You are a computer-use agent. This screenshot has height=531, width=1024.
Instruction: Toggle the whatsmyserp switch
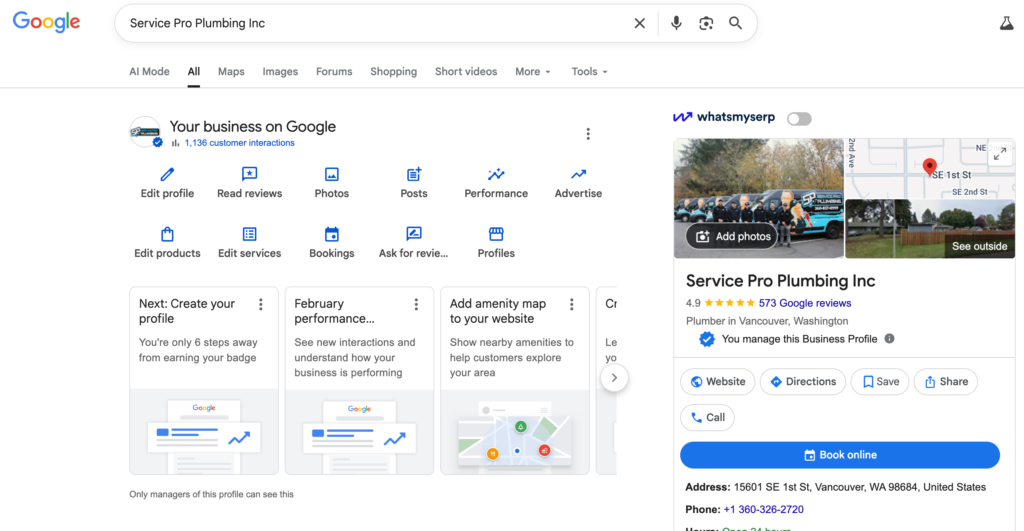click(799, 119)
